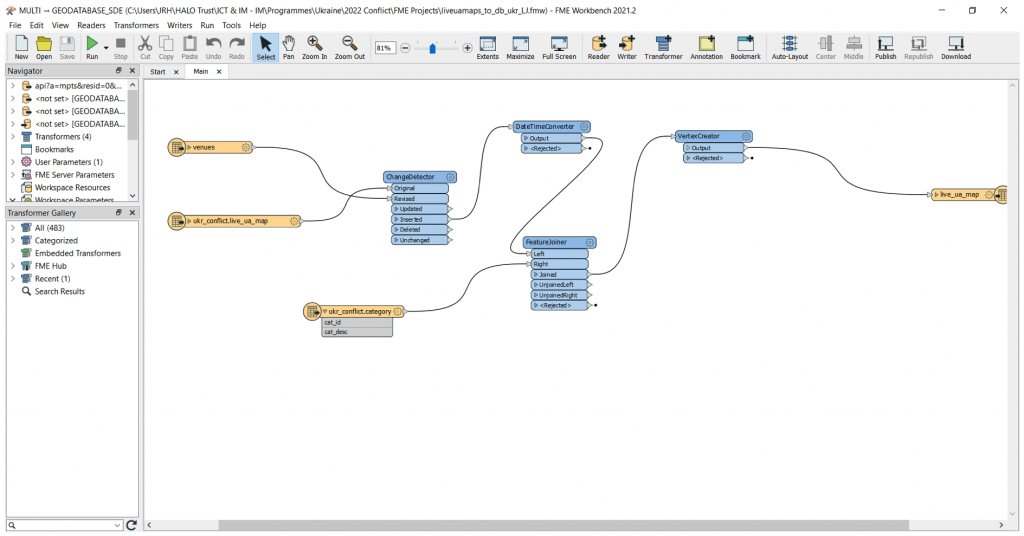Open FeatureJoiner parameters gear

590,242
